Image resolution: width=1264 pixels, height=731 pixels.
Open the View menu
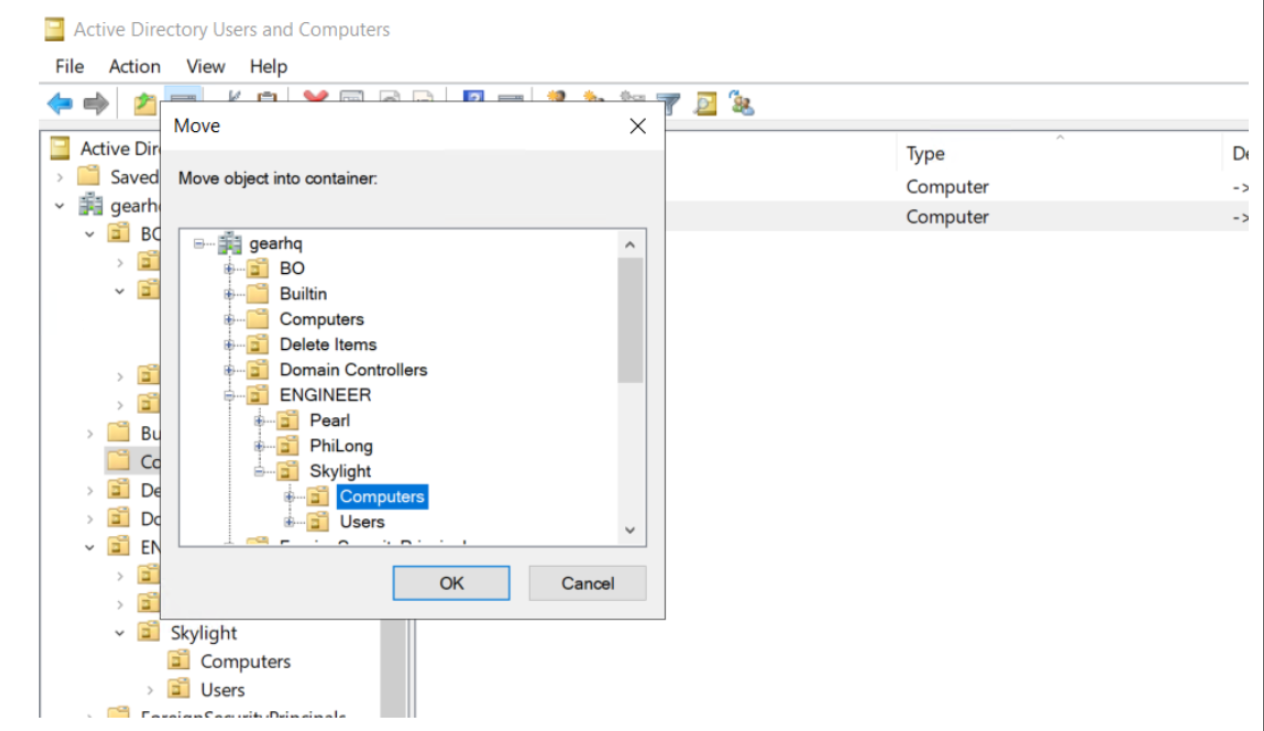pyautogui.click(x=205, y=66)
